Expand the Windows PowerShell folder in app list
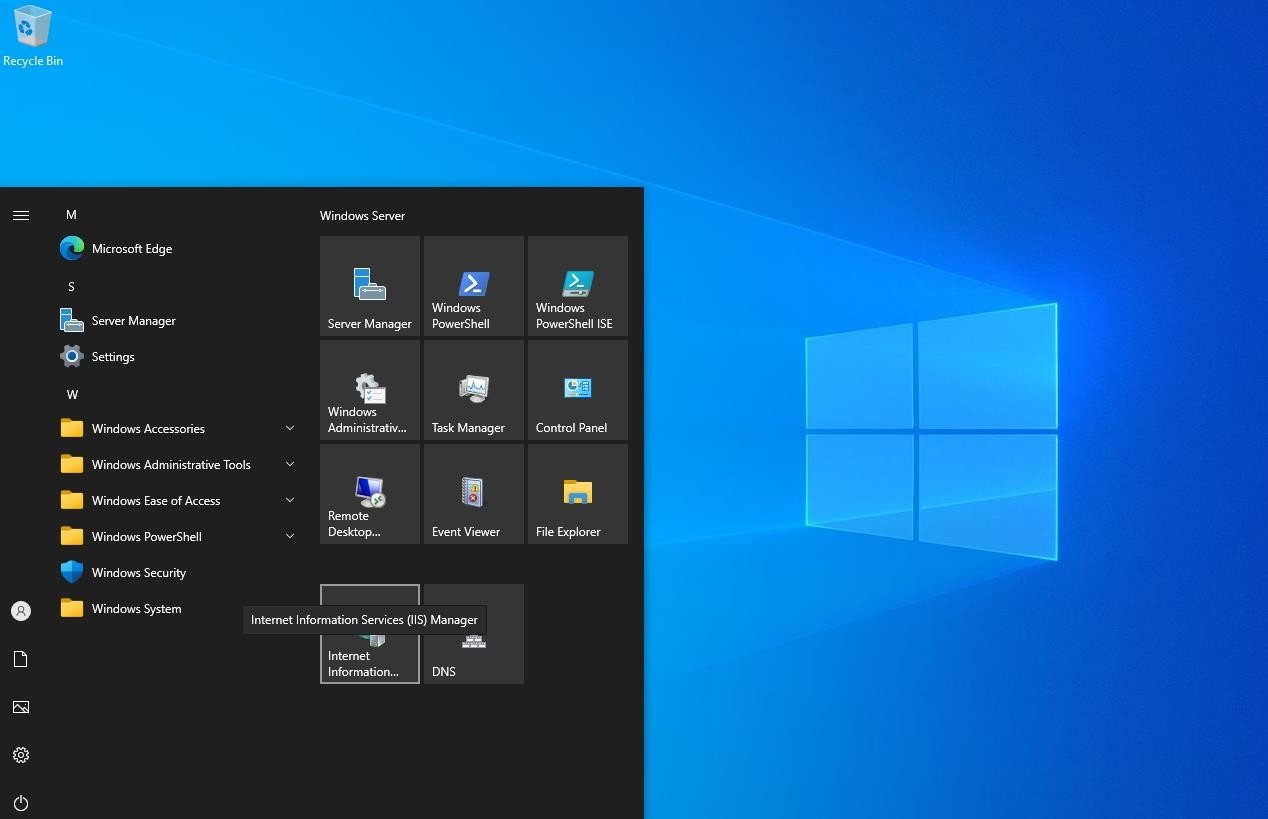The image size is (1268, 819). point(178,537)
